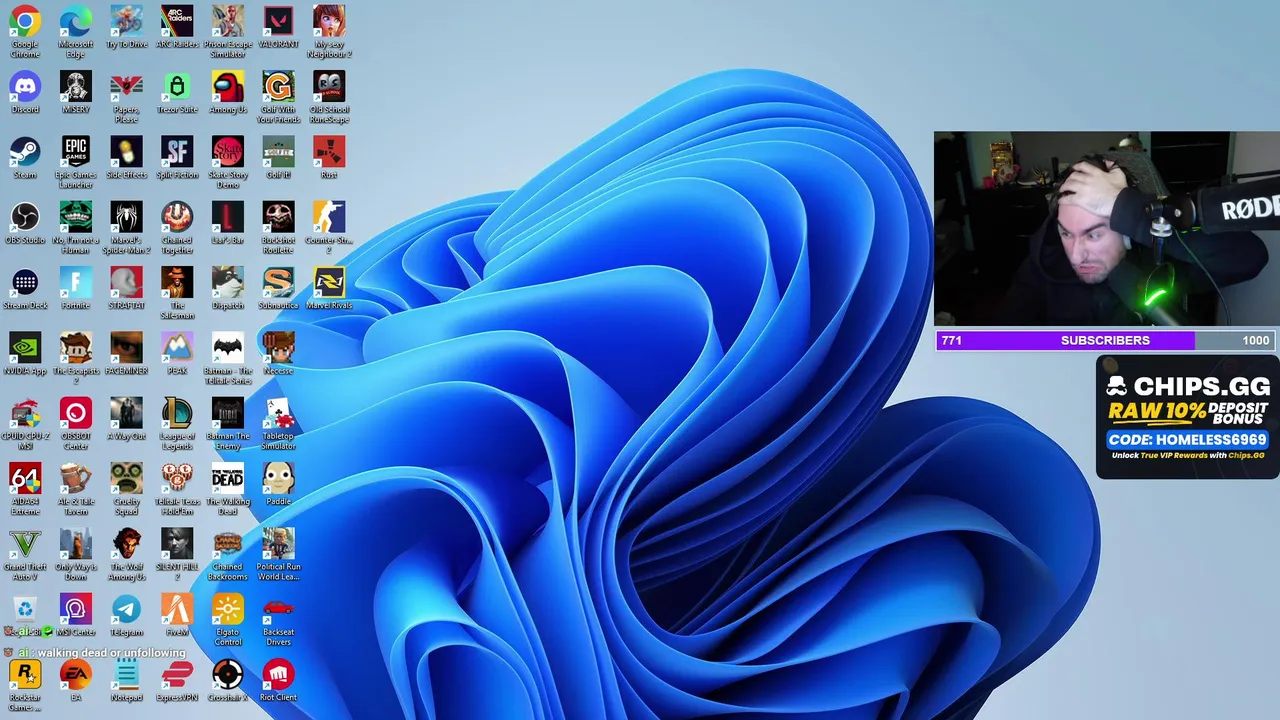Open the ARC Raiders shortcut

pyautogui.click(x=177, y=21)
